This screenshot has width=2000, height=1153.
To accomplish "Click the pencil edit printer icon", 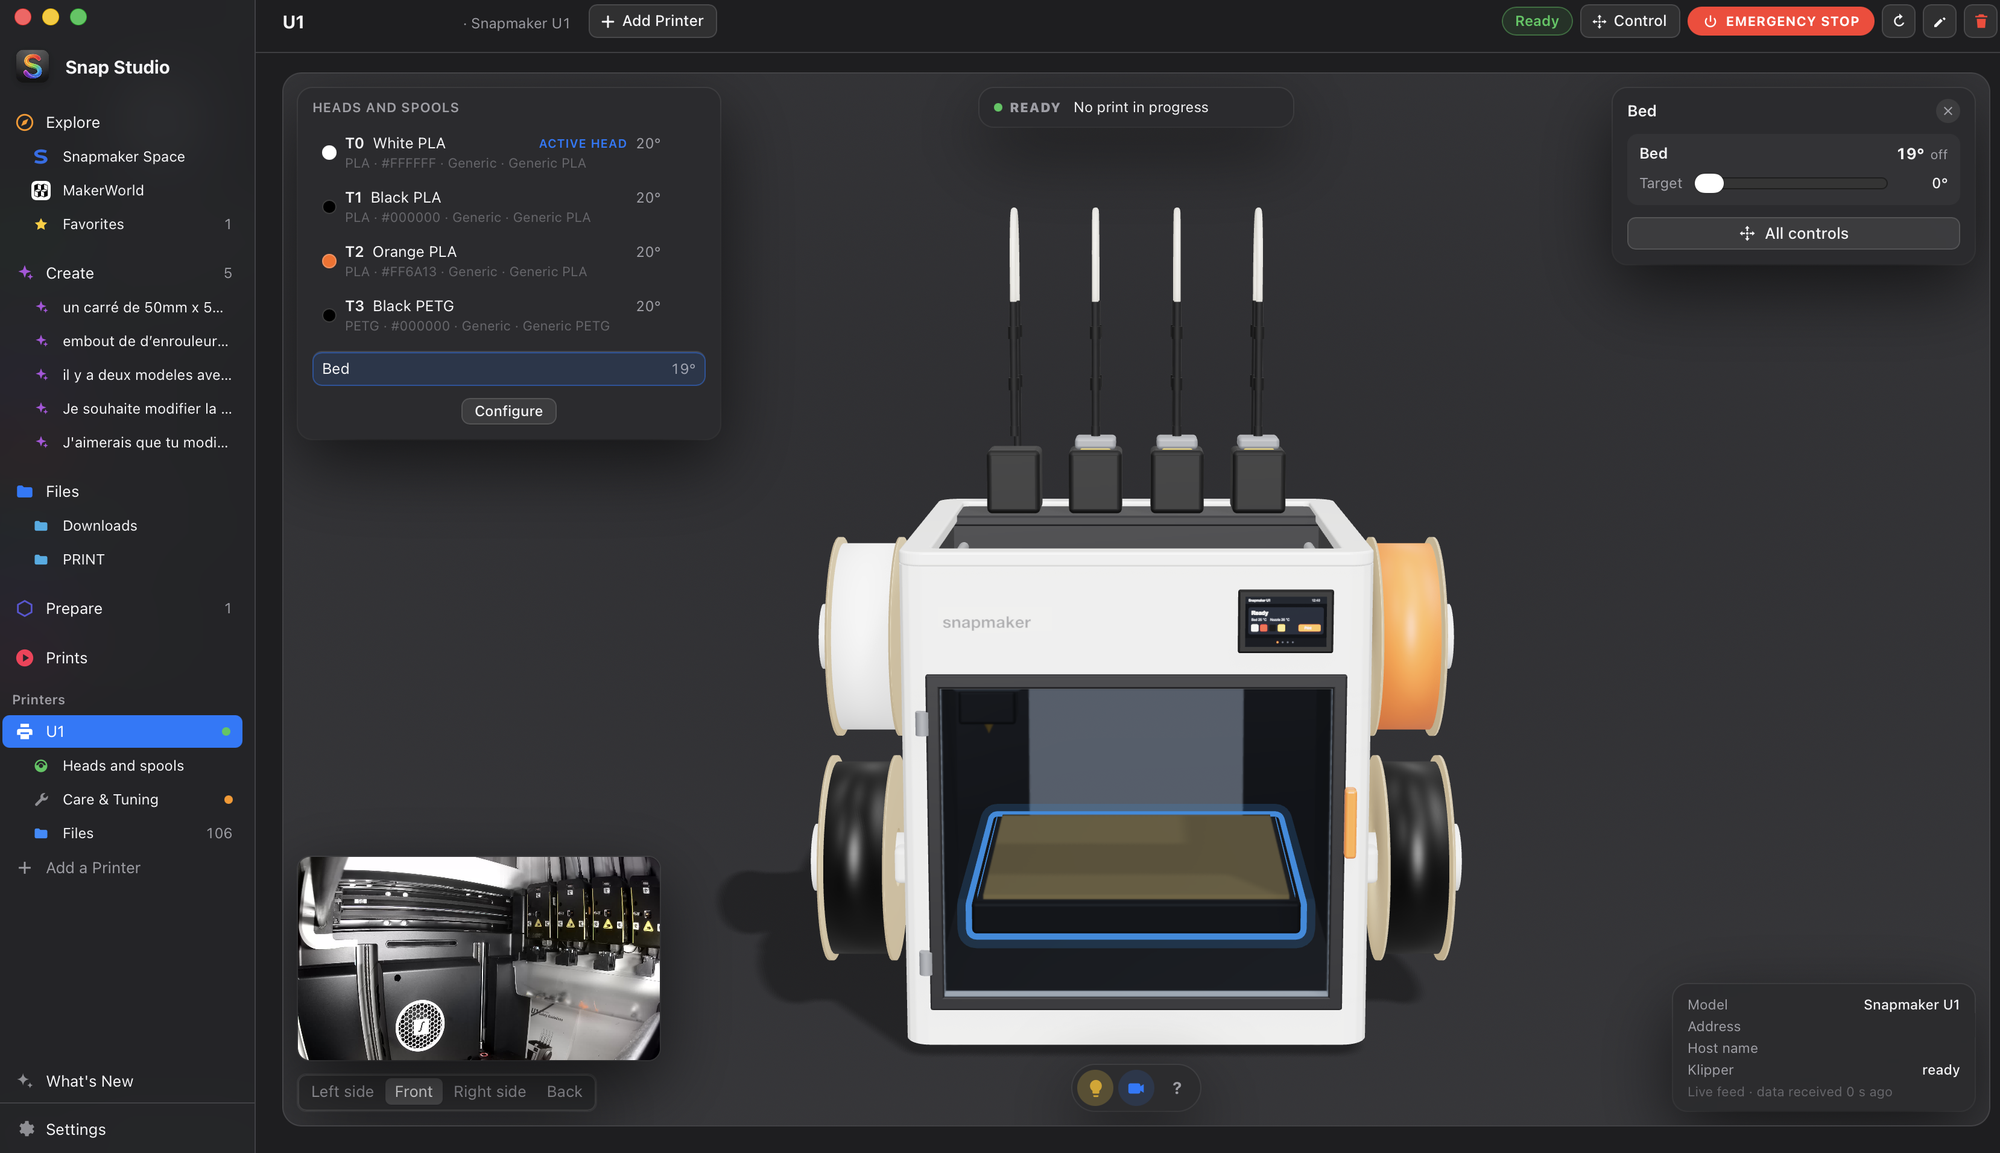I will pyautogui.click(x=1939, y=21).
